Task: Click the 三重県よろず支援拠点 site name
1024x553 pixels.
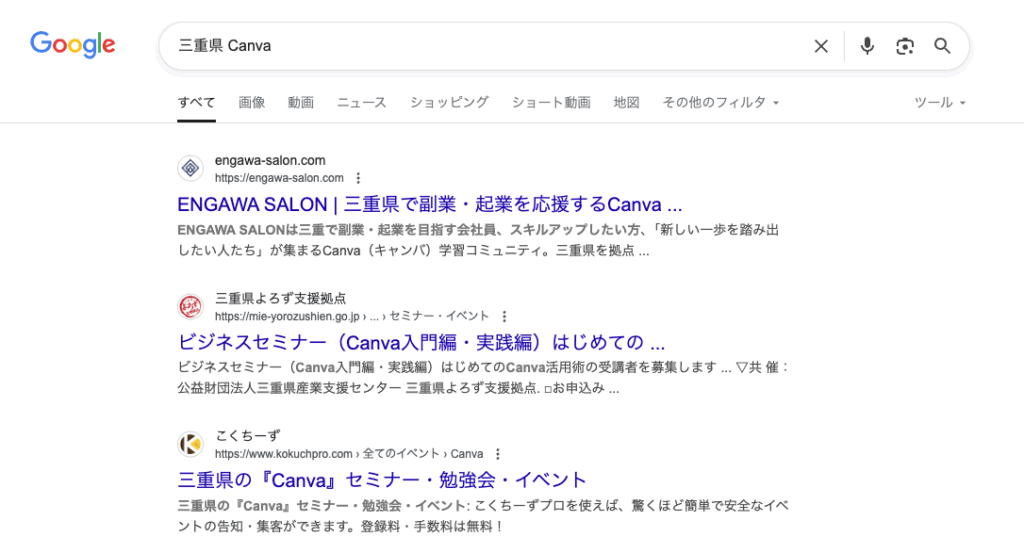Action: pyautogui.click(x=280, y=298)
